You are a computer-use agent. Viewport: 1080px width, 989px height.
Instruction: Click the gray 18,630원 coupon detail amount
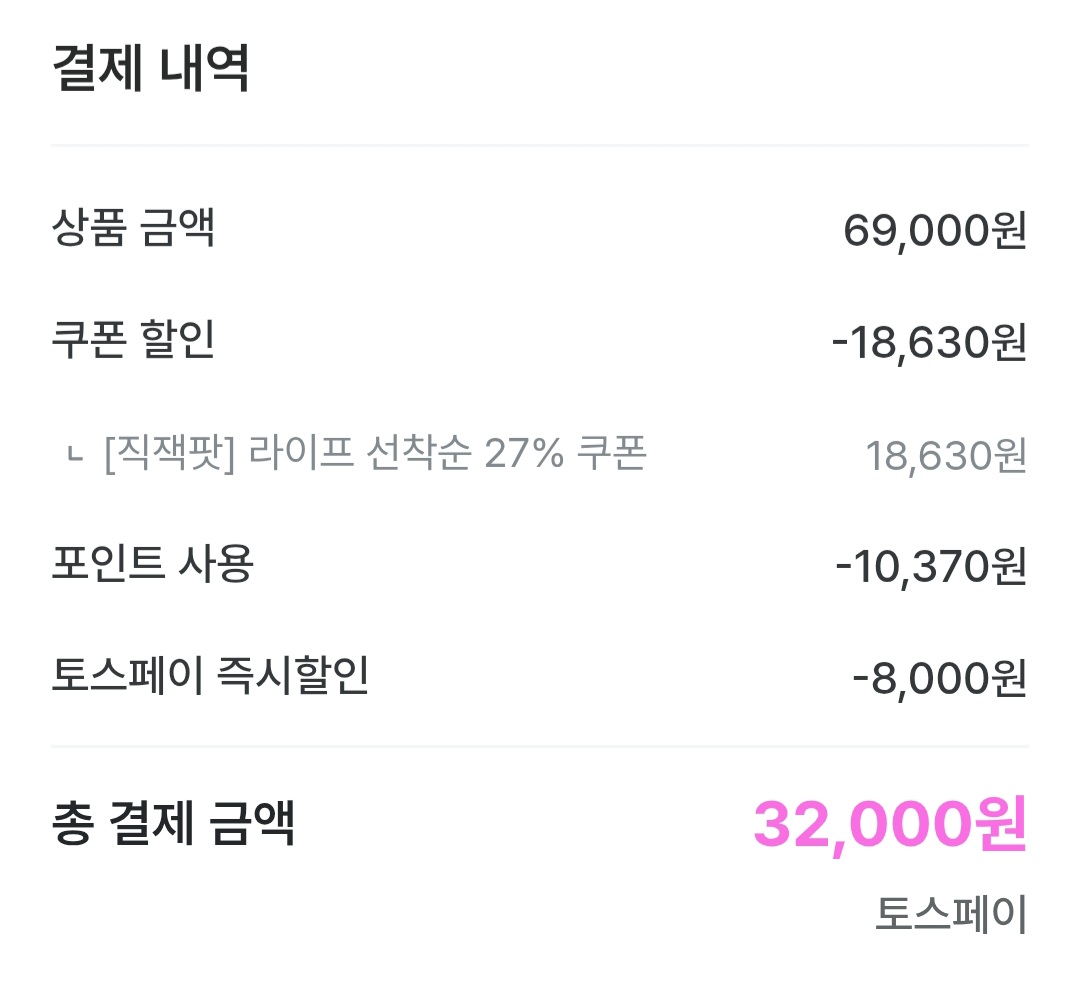tap(946, 457)
